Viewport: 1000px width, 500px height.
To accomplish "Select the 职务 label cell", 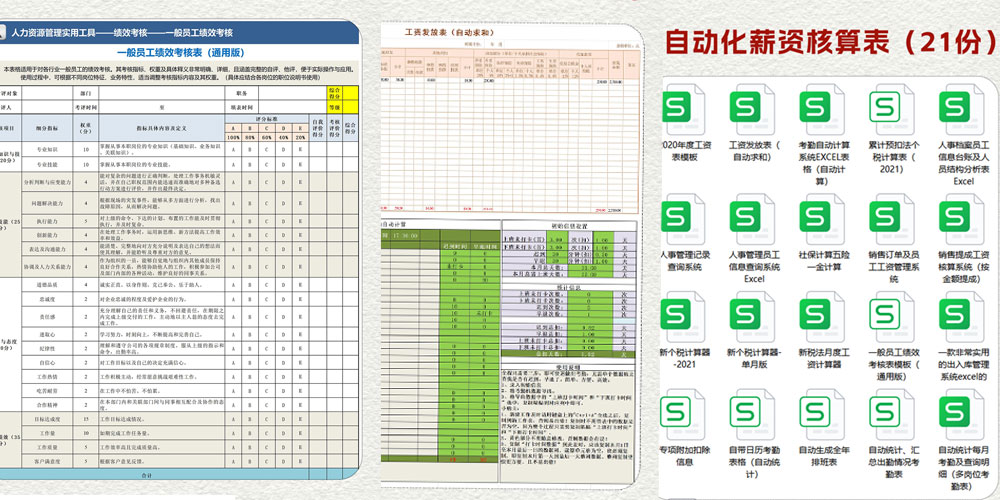I will point(242,93).
